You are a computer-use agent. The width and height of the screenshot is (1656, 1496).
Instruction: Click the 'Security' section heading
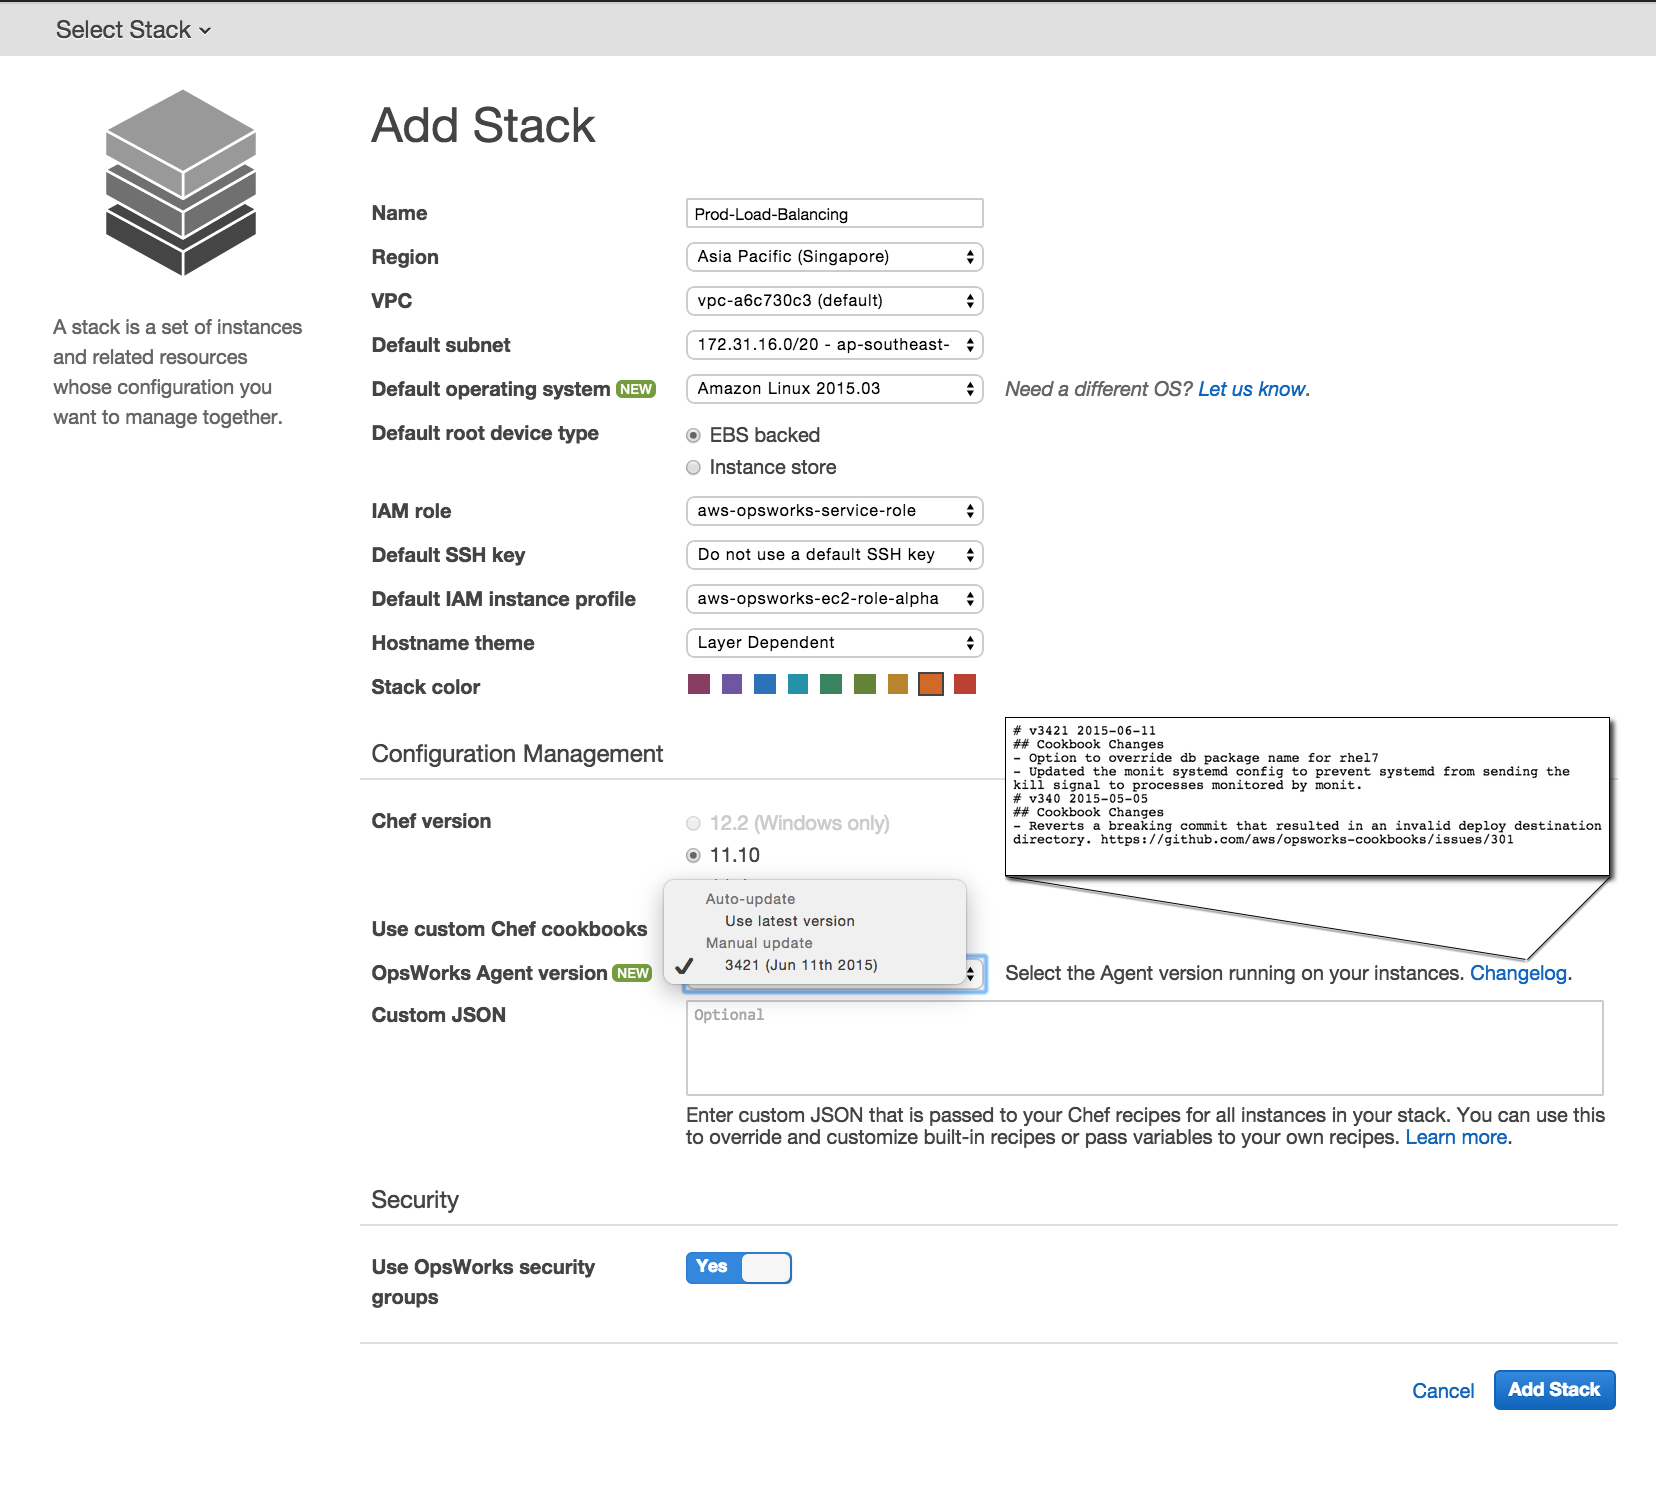click(x=415, y=1200)
